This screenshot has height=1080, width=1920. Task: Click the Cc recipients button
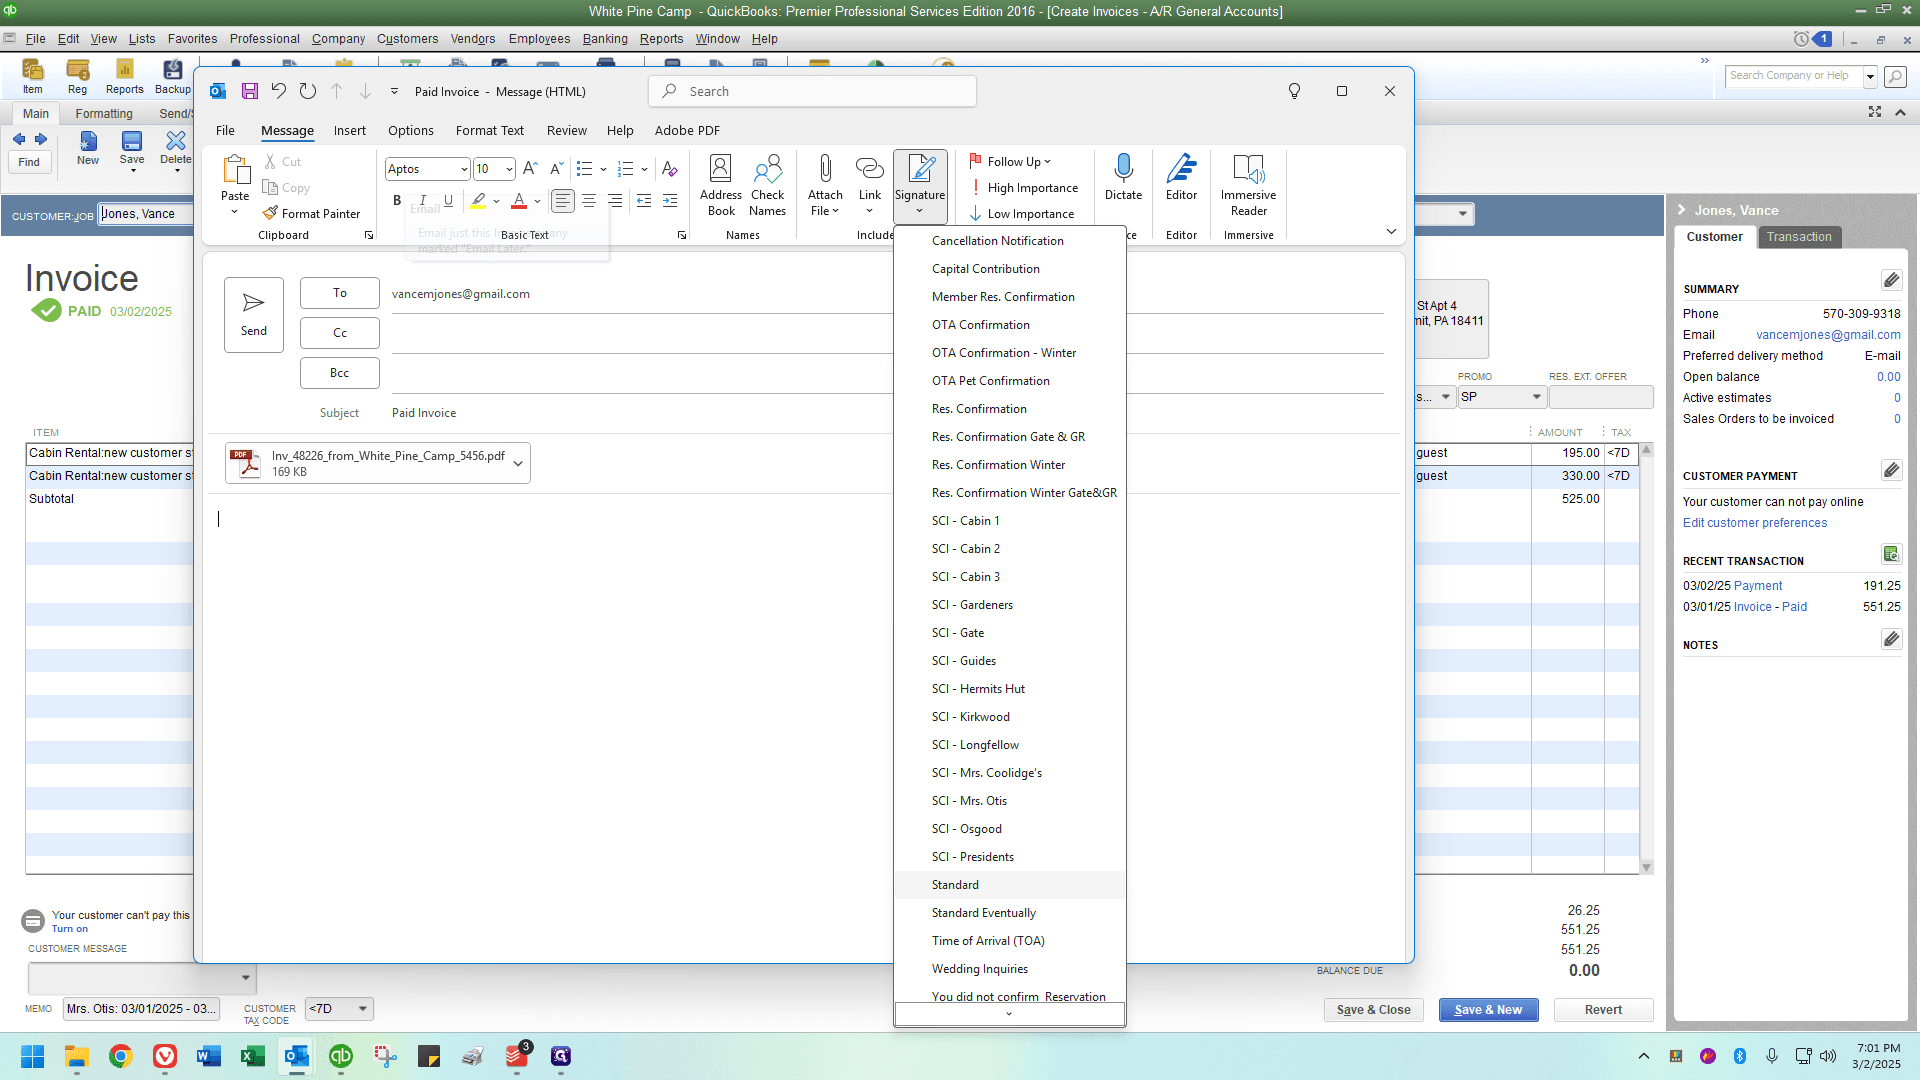[x=340, y=333]
